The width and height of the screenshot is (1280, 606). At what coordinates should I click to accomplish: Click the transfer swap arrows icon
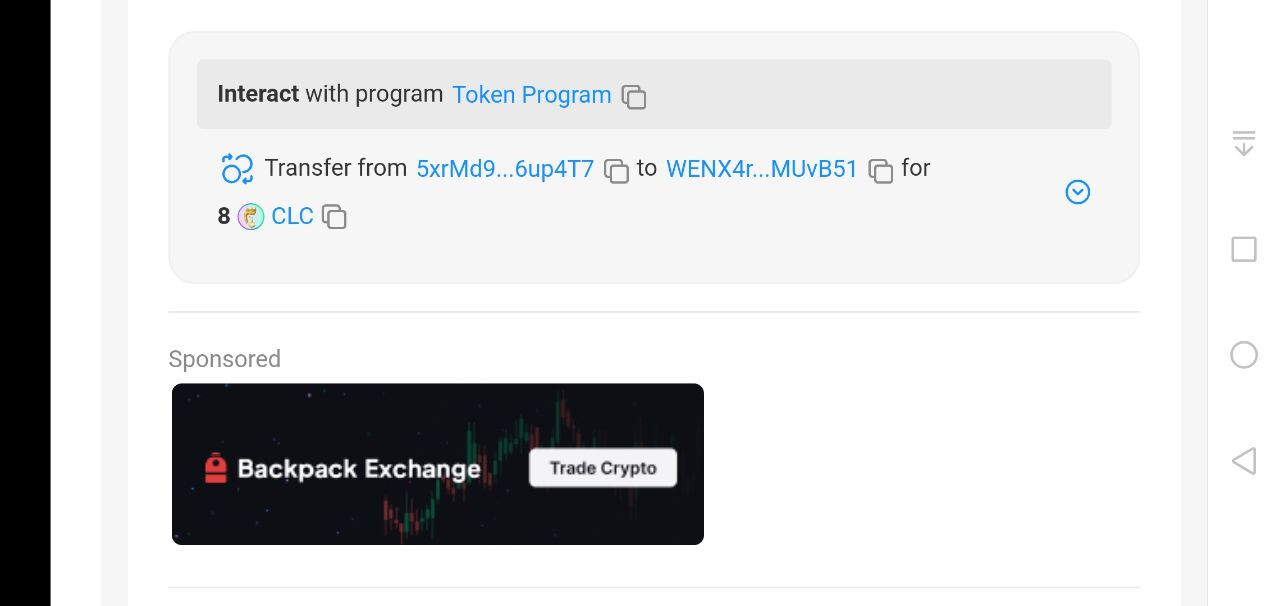(237, 169)
